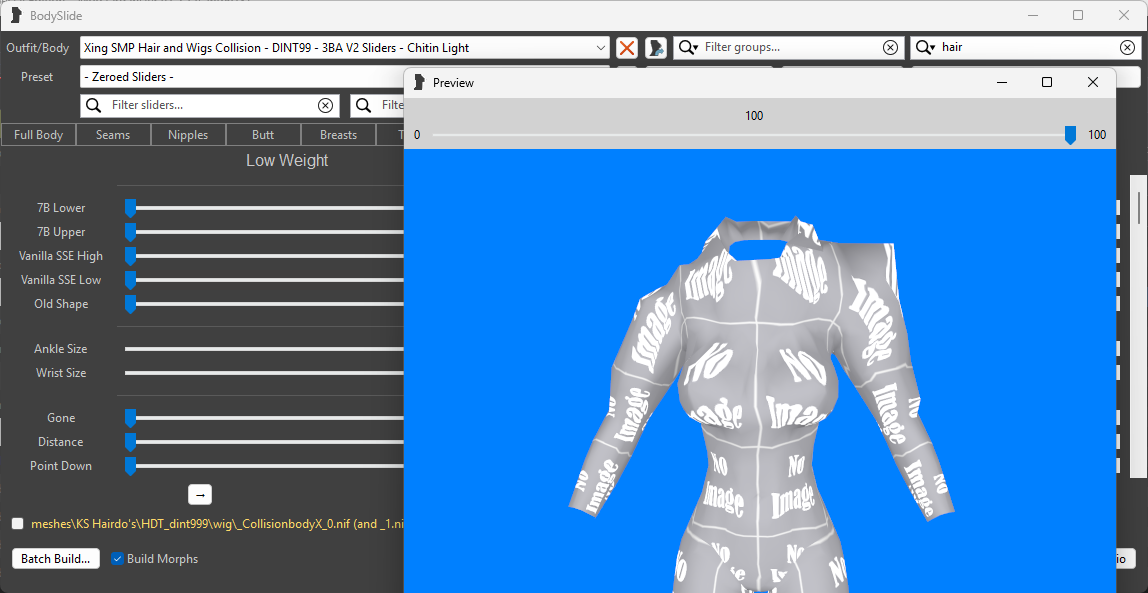Click the Distance slider thumb
This screenshot has height=593, width=1148.
130,442
